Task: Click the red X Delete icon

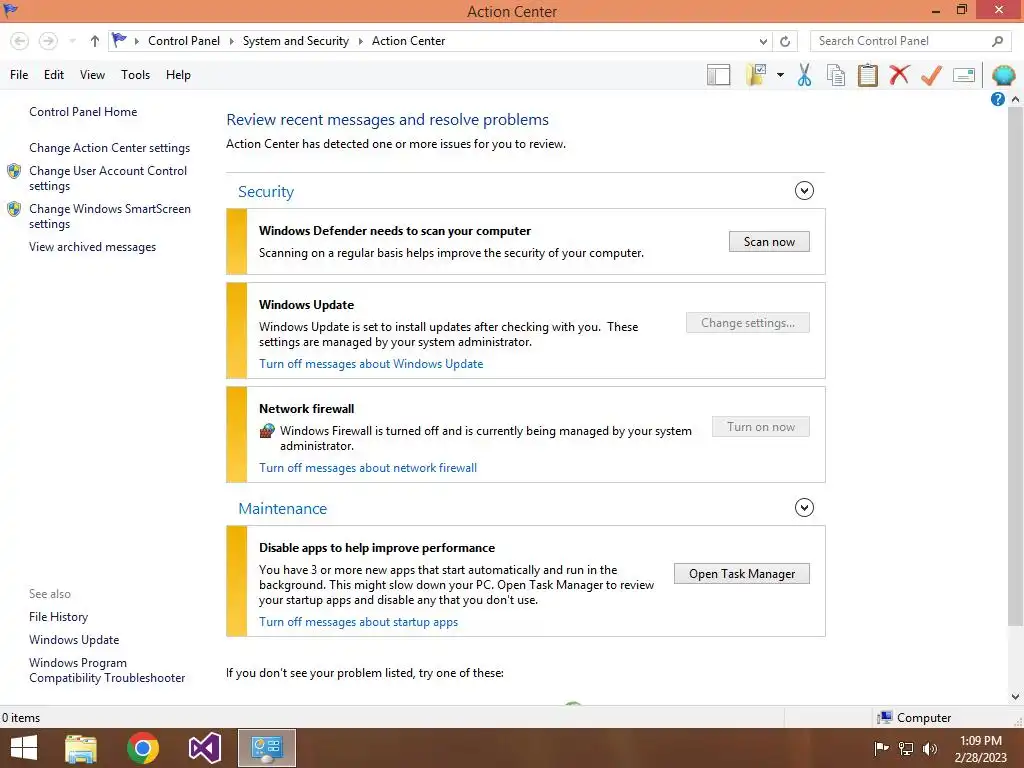Action: tap(899, 74)
